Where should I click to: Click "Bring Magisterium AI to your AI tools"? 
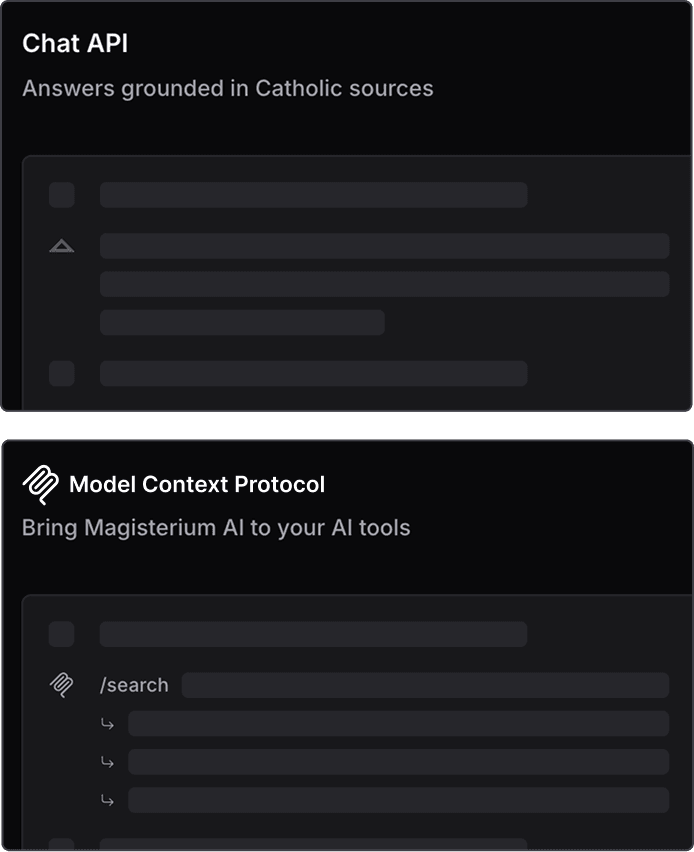216,527
